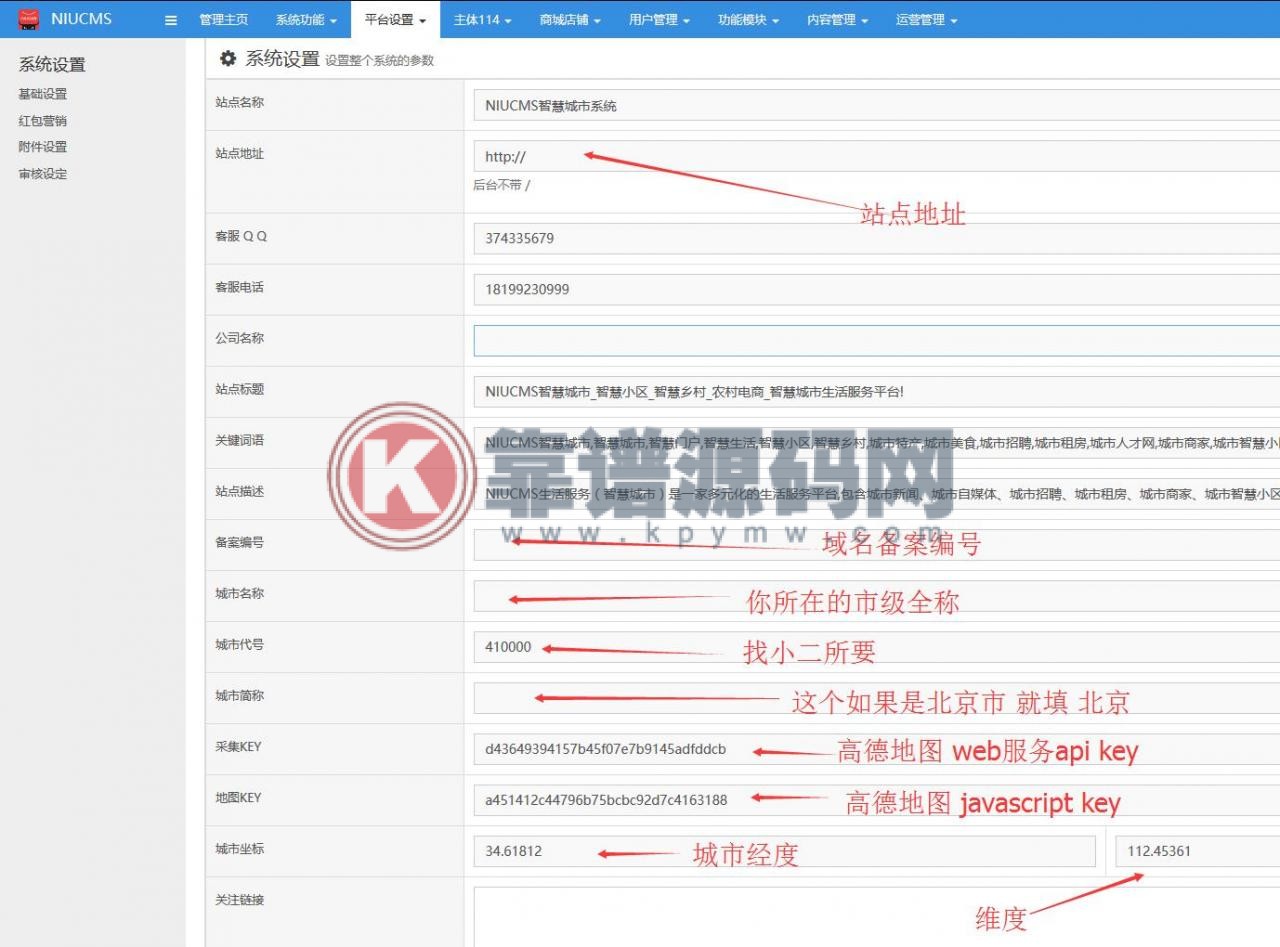Click the gear icon beside 系统设置 heading

pyautogui.click(x=228, y=58)
